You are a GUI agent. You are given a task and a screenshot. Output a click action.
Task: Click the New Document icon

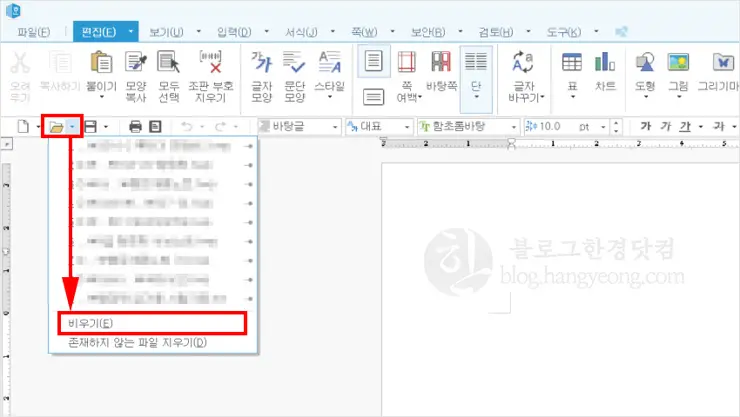click(23, 126)
